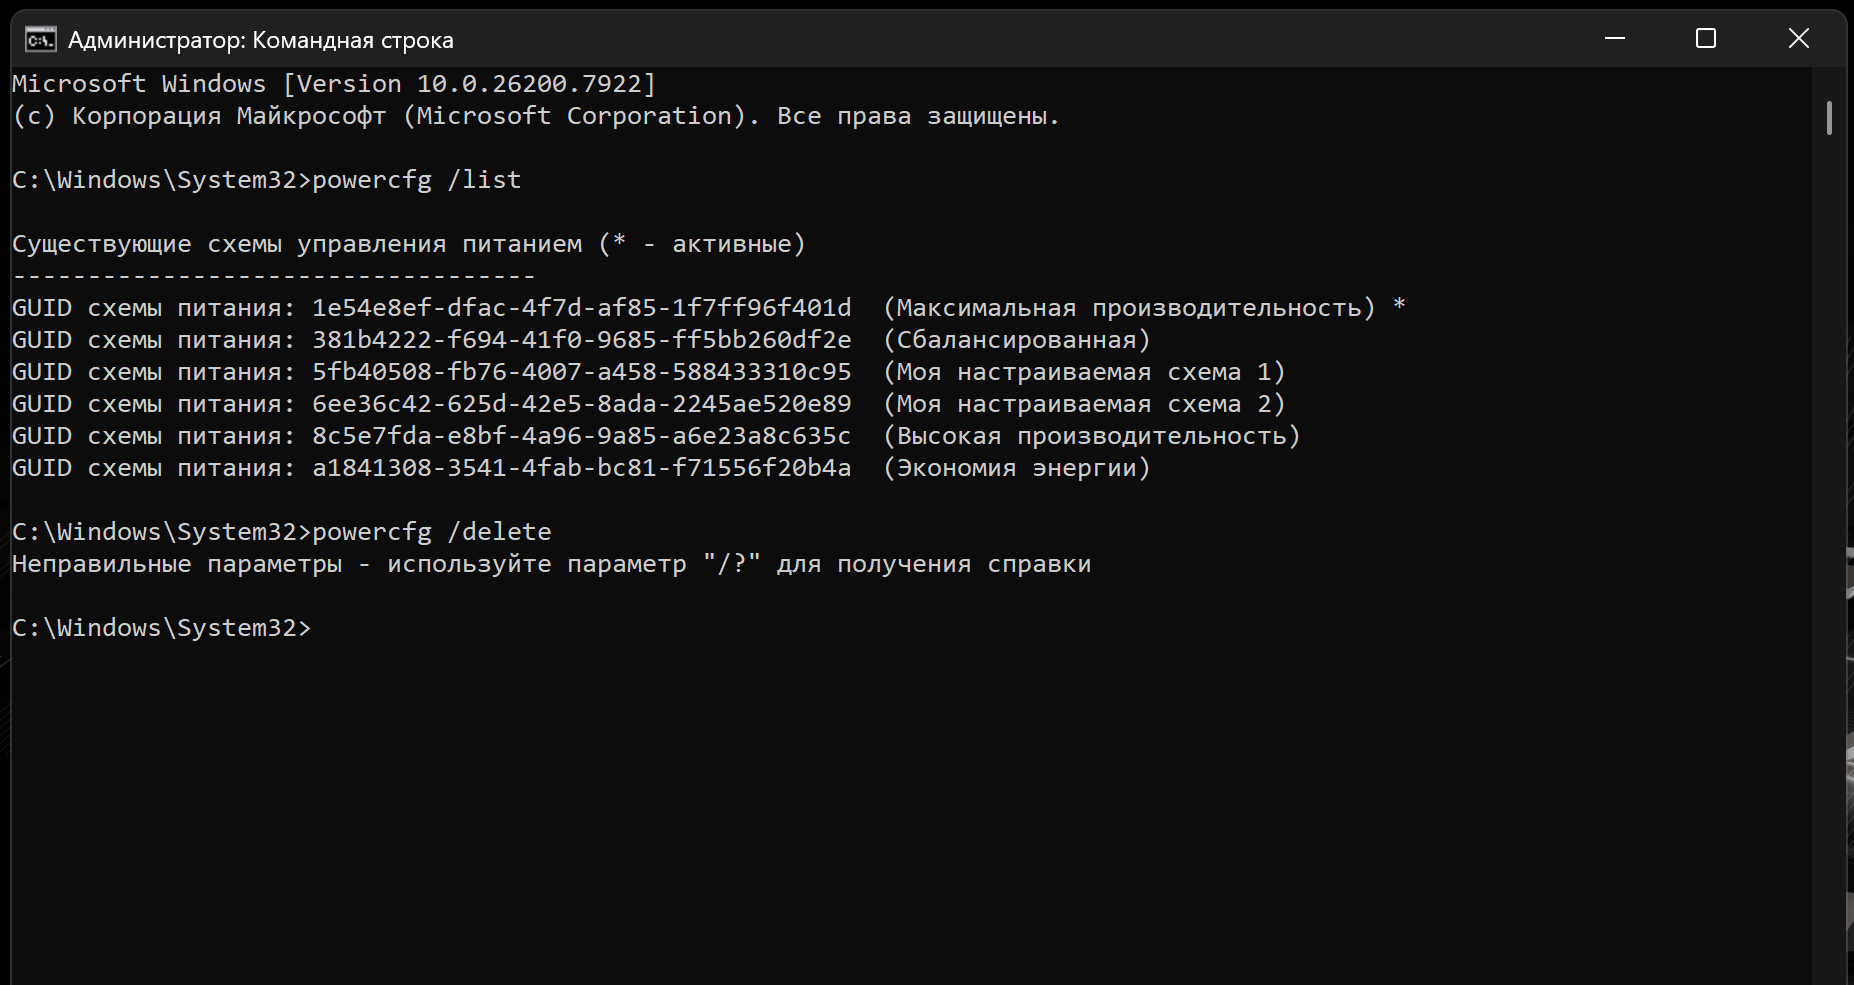Click the 'powercfg /delete' command text
Screen dimensions: 1854x985
[431, 532]
